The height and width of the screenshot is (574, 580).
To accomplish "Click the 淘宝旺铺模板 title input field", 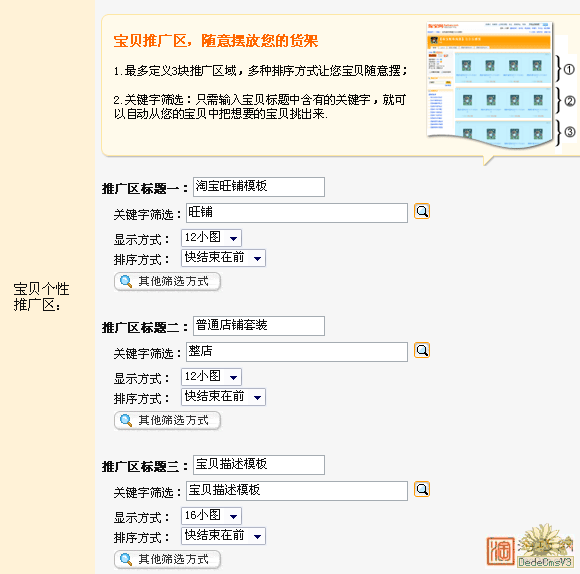I will point(259,187).
